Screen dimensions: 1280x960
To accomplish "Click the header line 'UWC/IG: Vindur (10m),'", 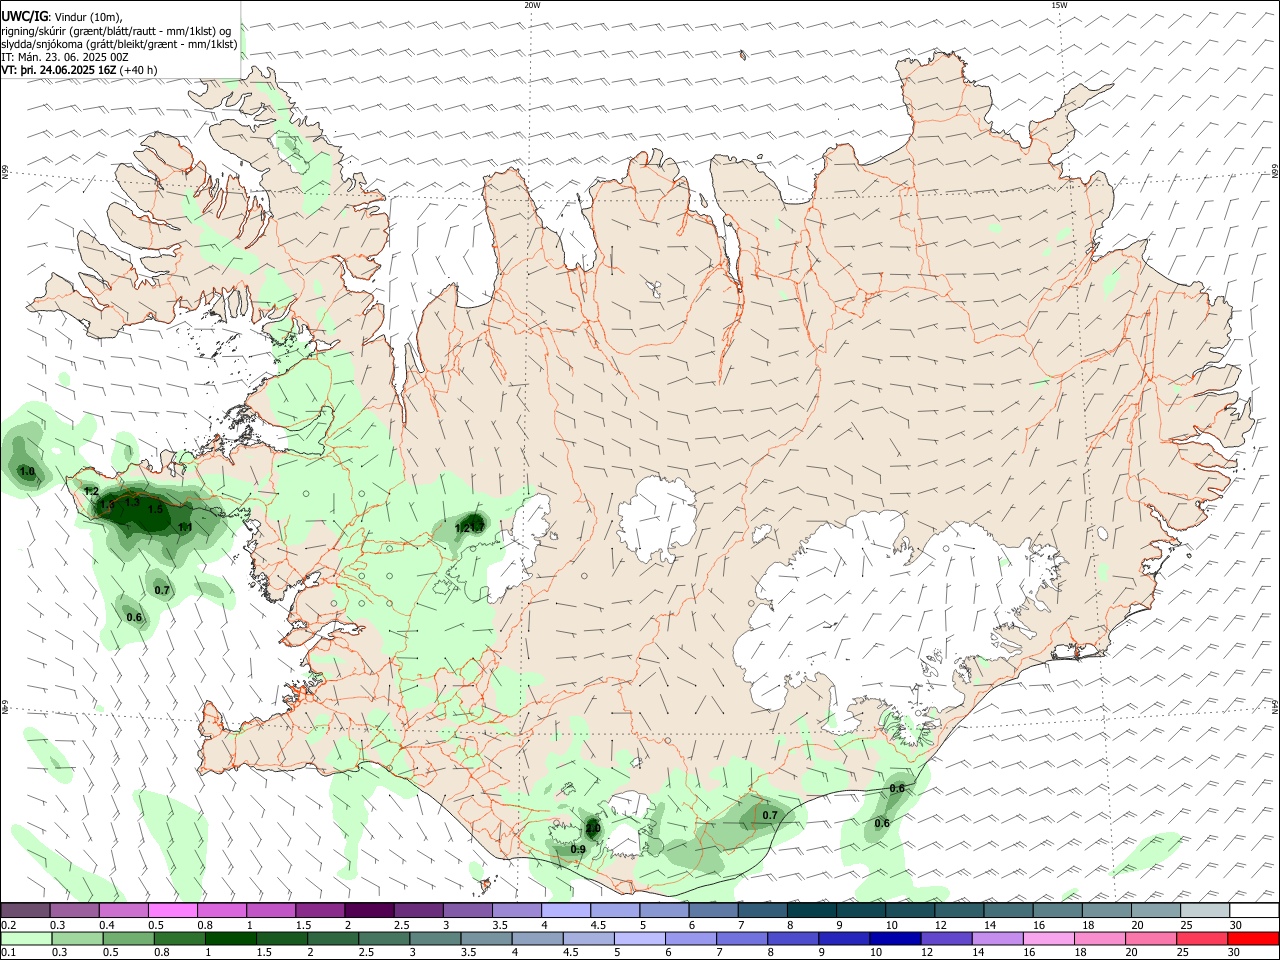I will click(62, 16).
